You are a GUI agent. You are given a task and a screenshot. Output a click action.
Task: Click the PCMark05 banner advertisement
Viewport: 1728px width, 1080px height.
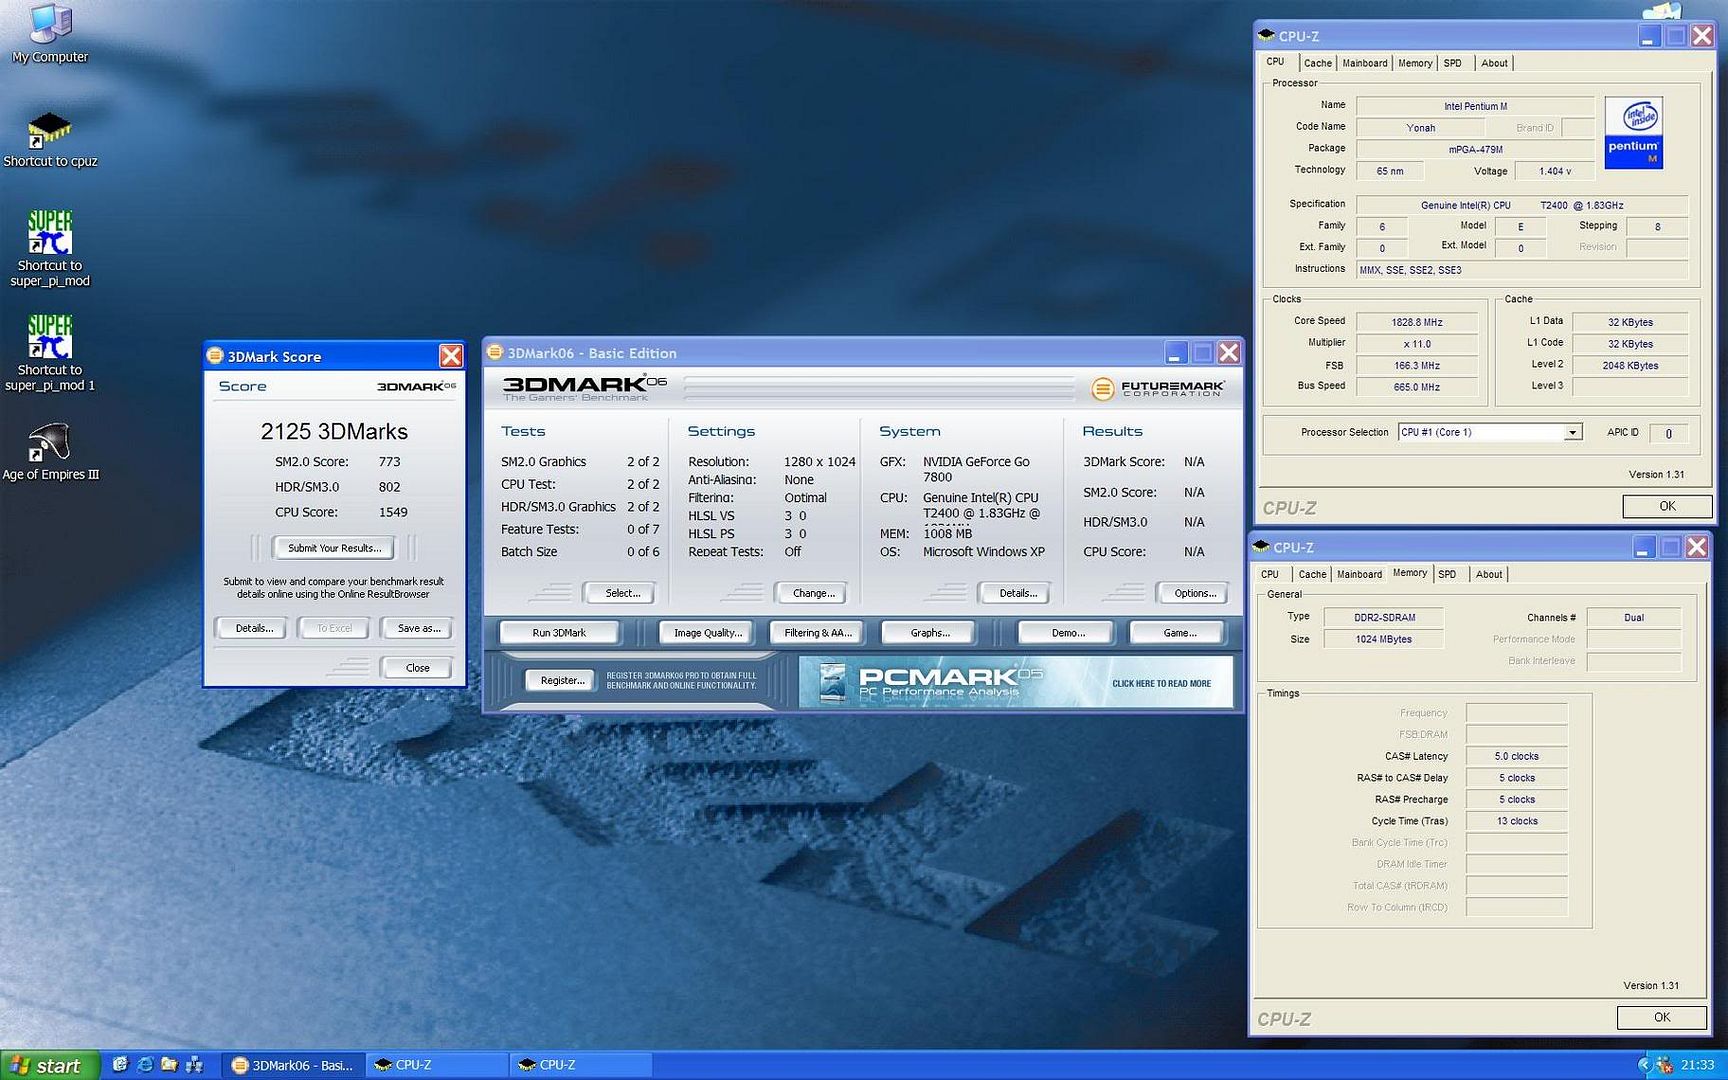[x=1016, y=682]
